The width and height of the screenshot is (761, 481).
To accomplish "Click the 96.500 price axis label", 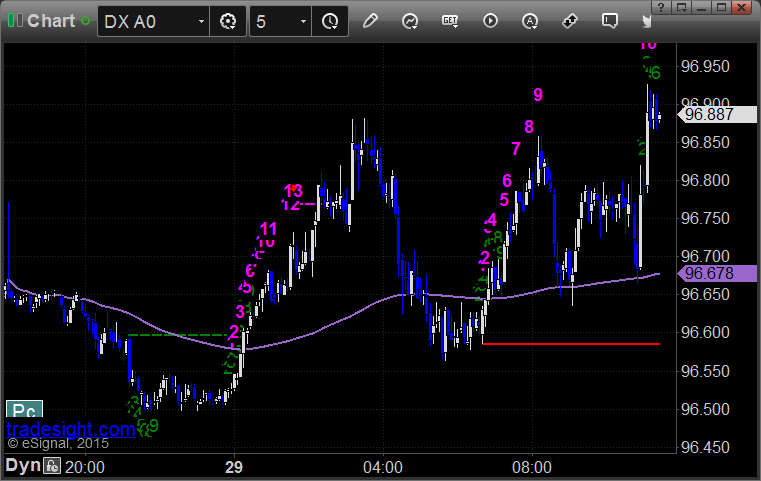I will (x=705, y=409).
